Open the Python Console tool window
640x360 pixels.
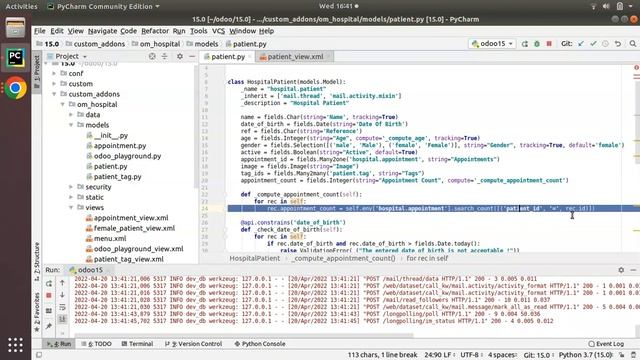260,344
